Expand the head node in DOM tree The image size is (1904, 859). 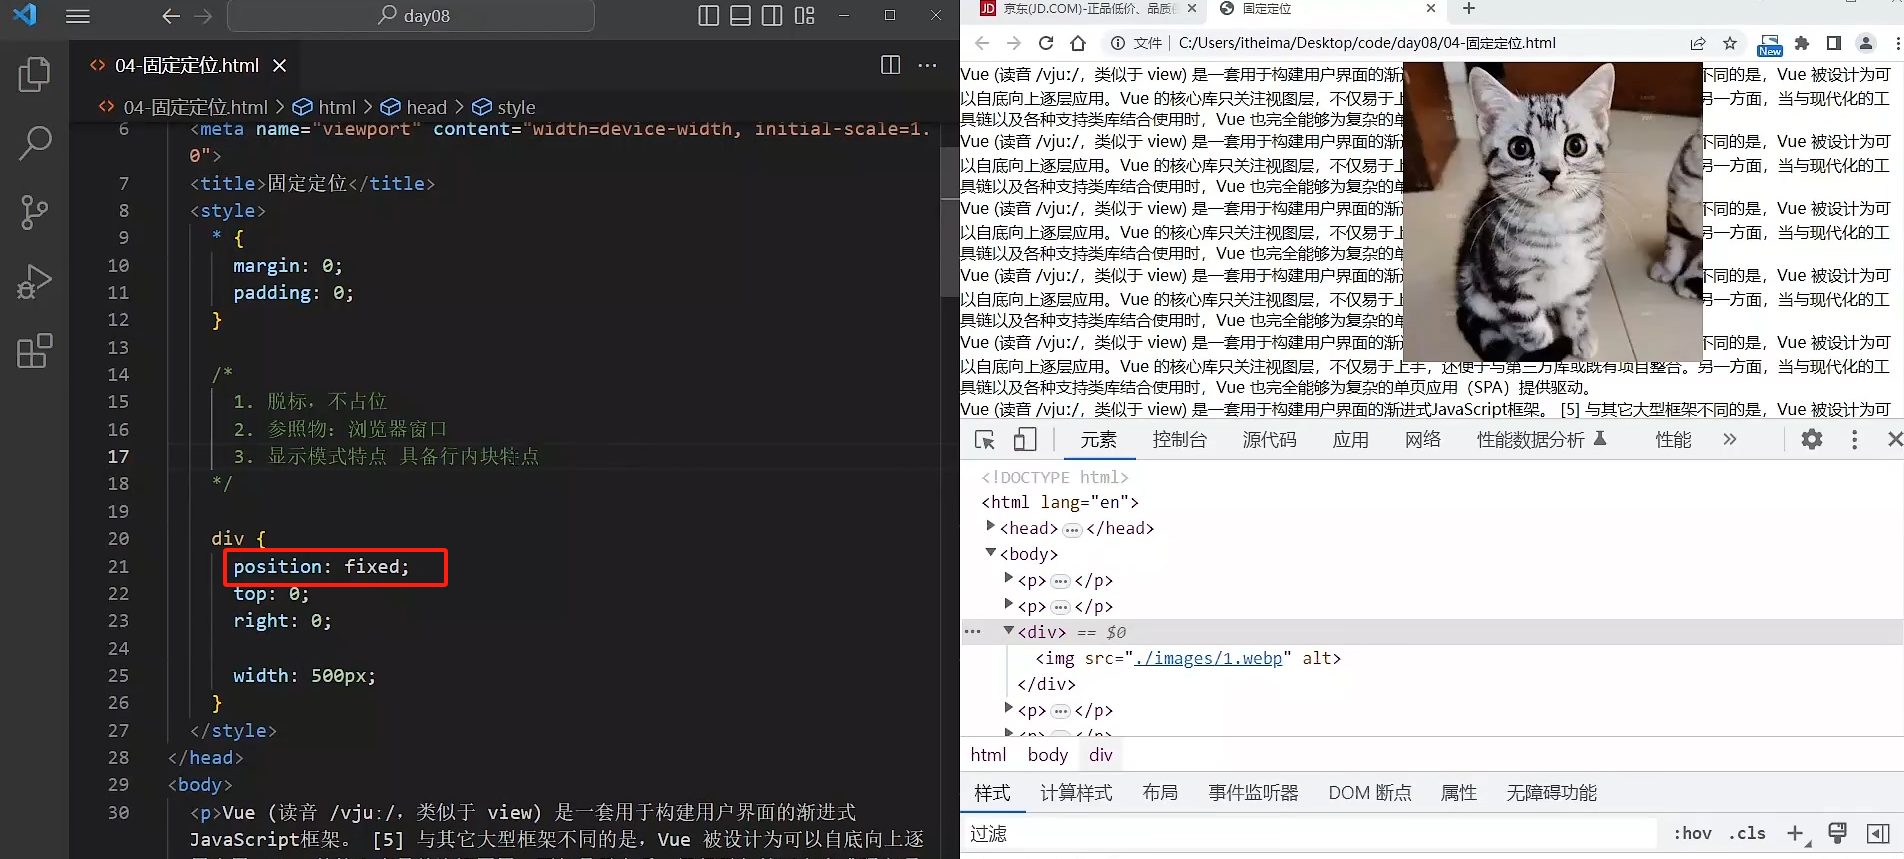coord(990,526)
